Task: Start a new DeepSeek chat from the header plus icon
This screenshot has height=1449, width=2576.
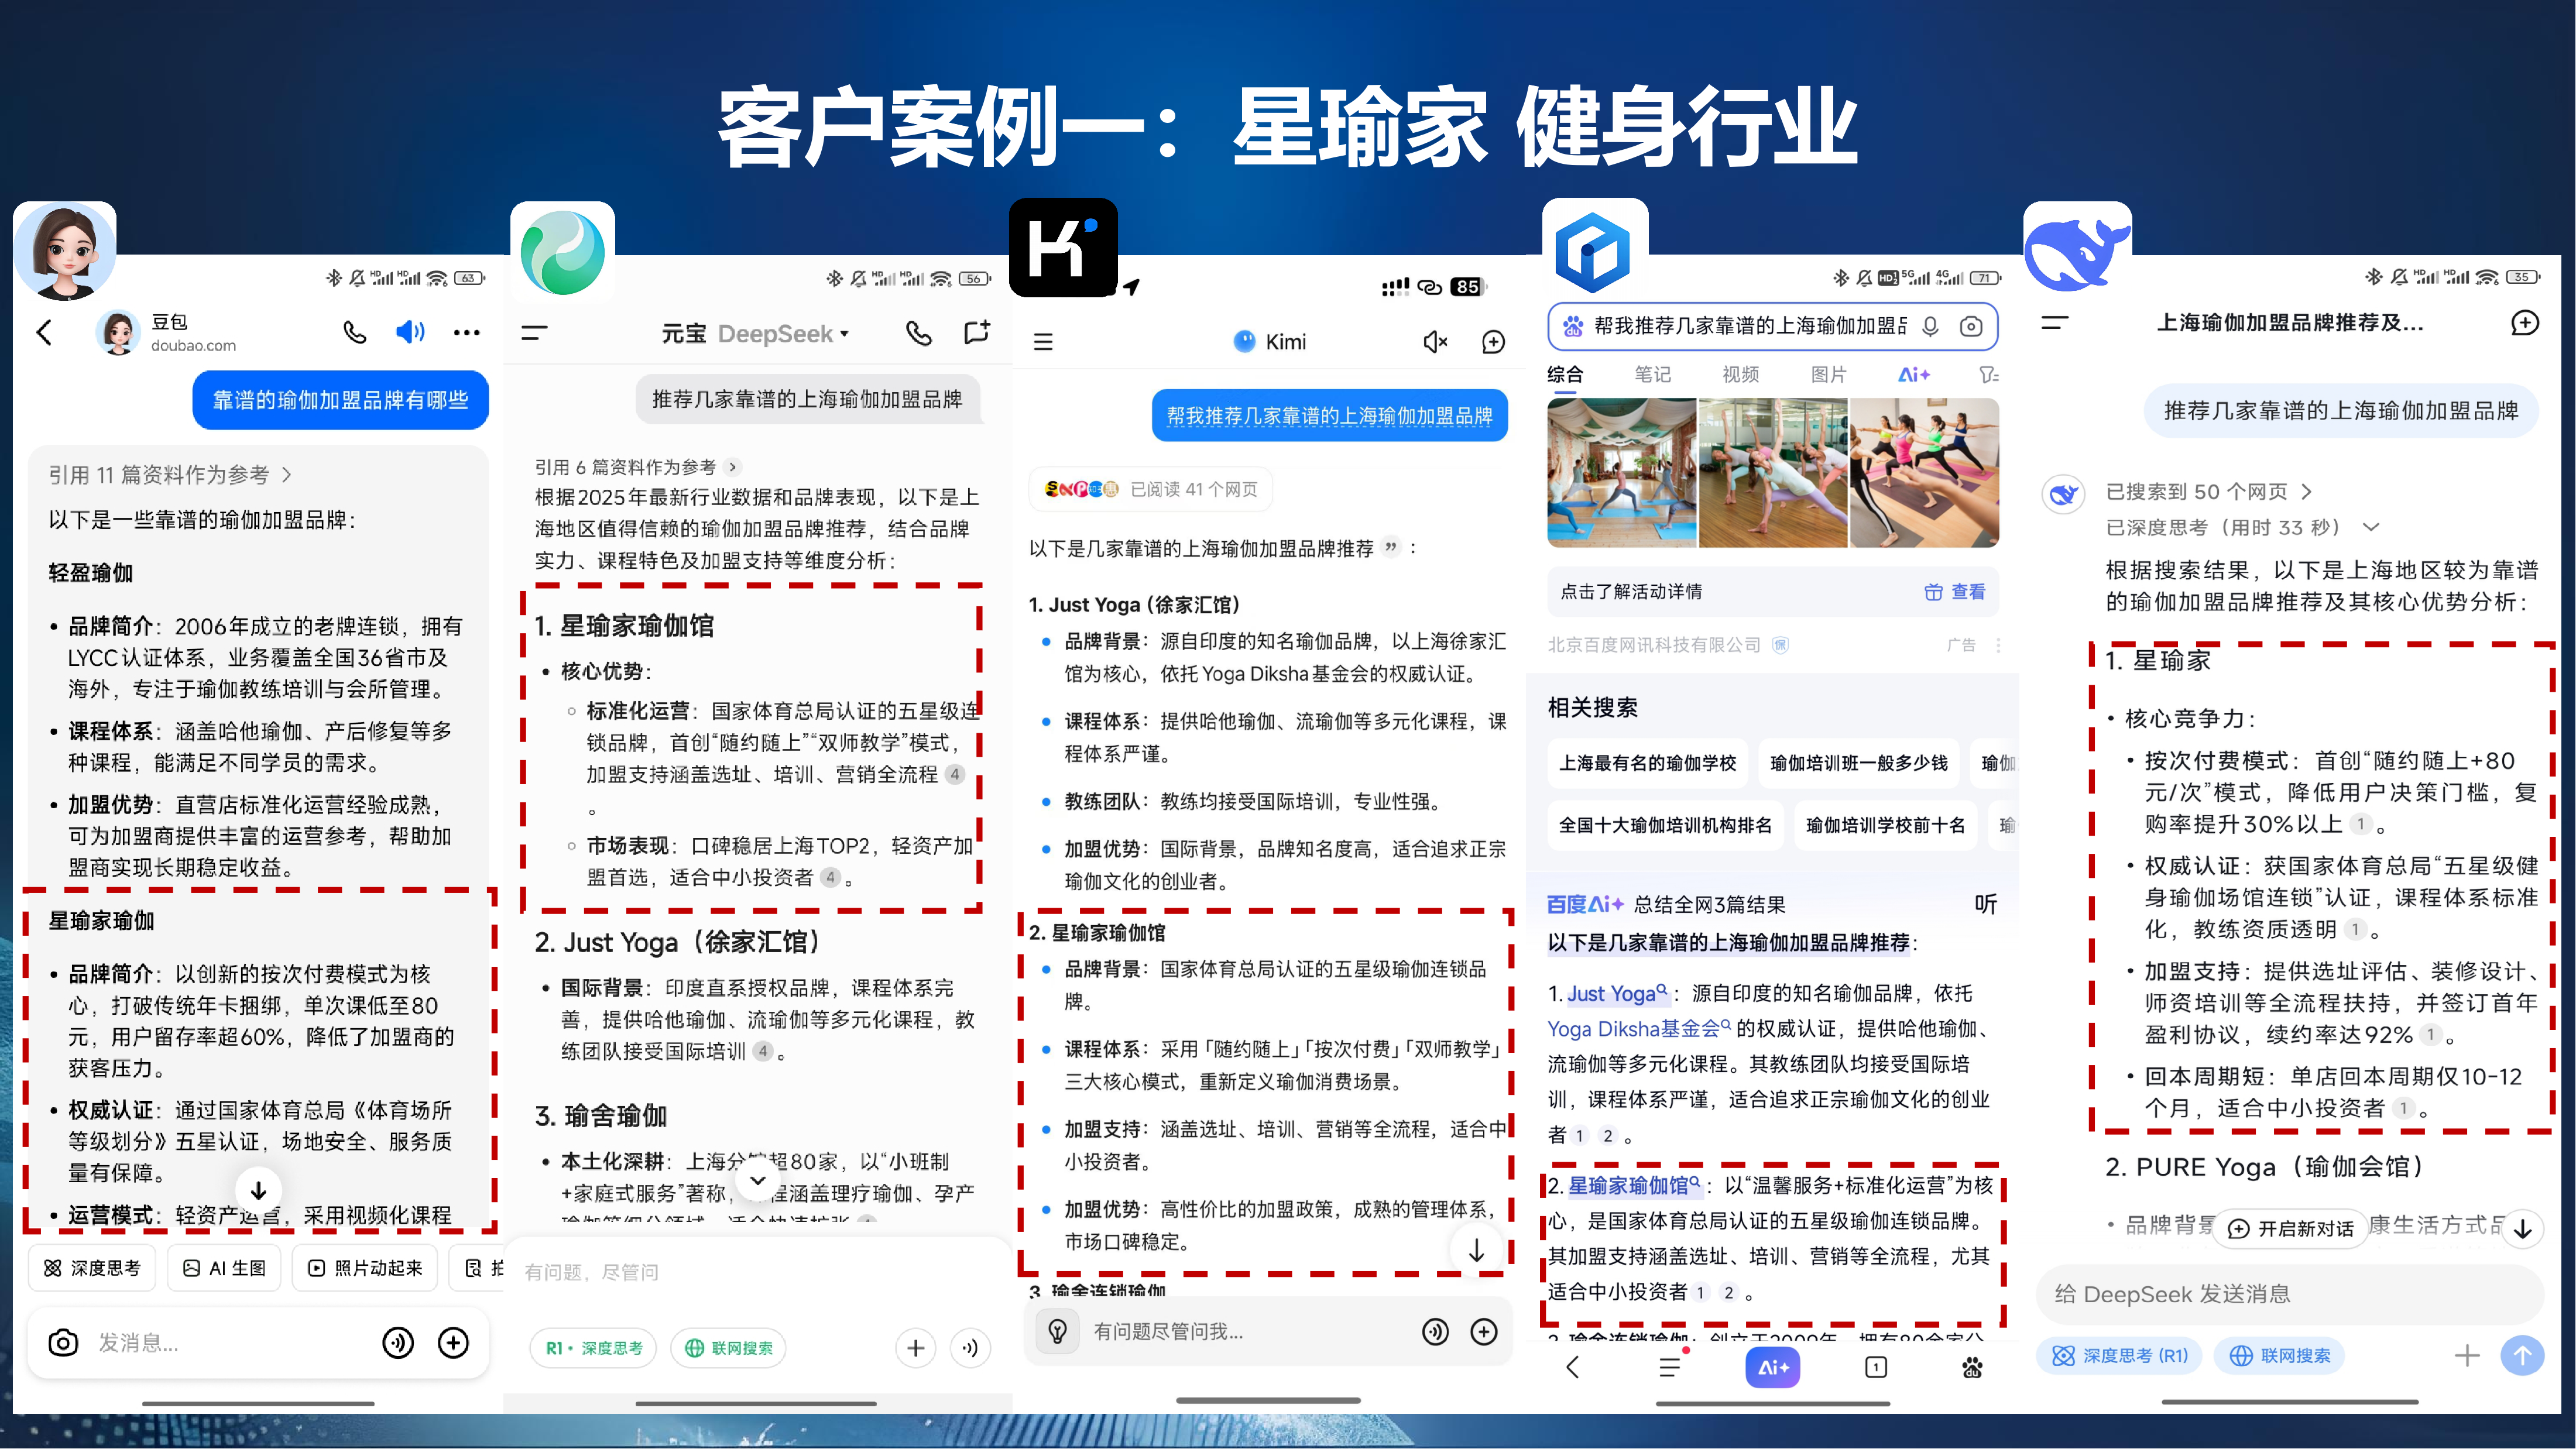Action: tap(2525, 323)
